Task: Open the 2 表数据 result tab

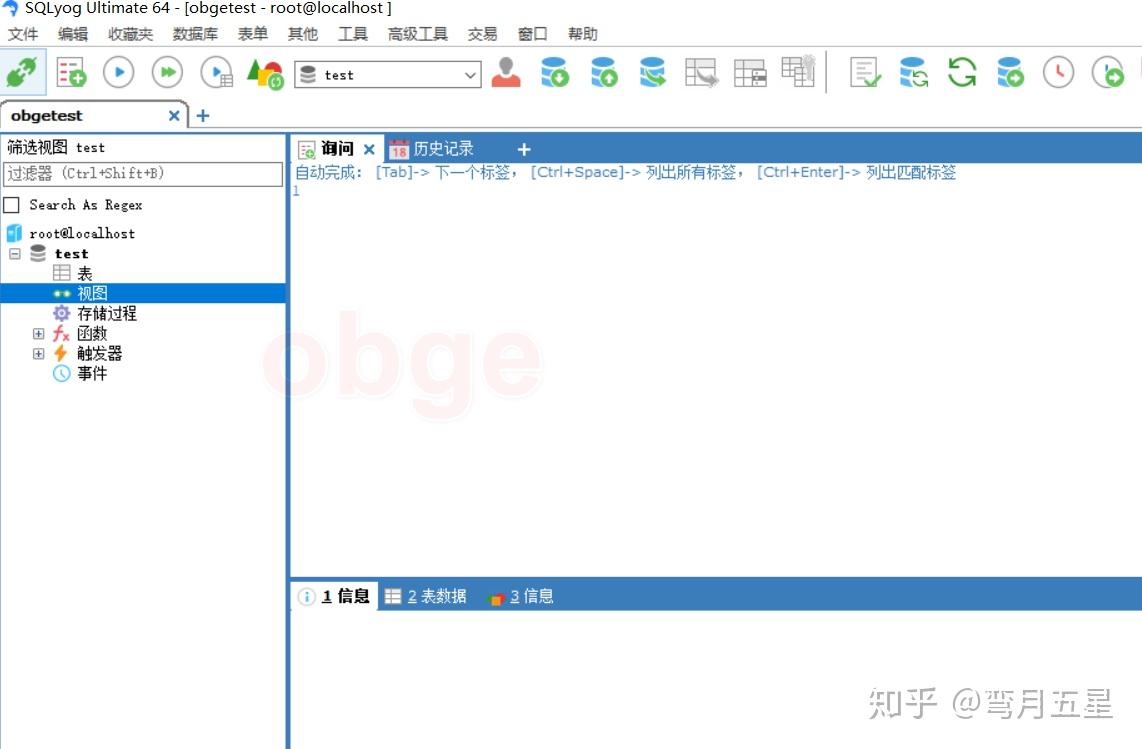Action: [x=425, y=595]
